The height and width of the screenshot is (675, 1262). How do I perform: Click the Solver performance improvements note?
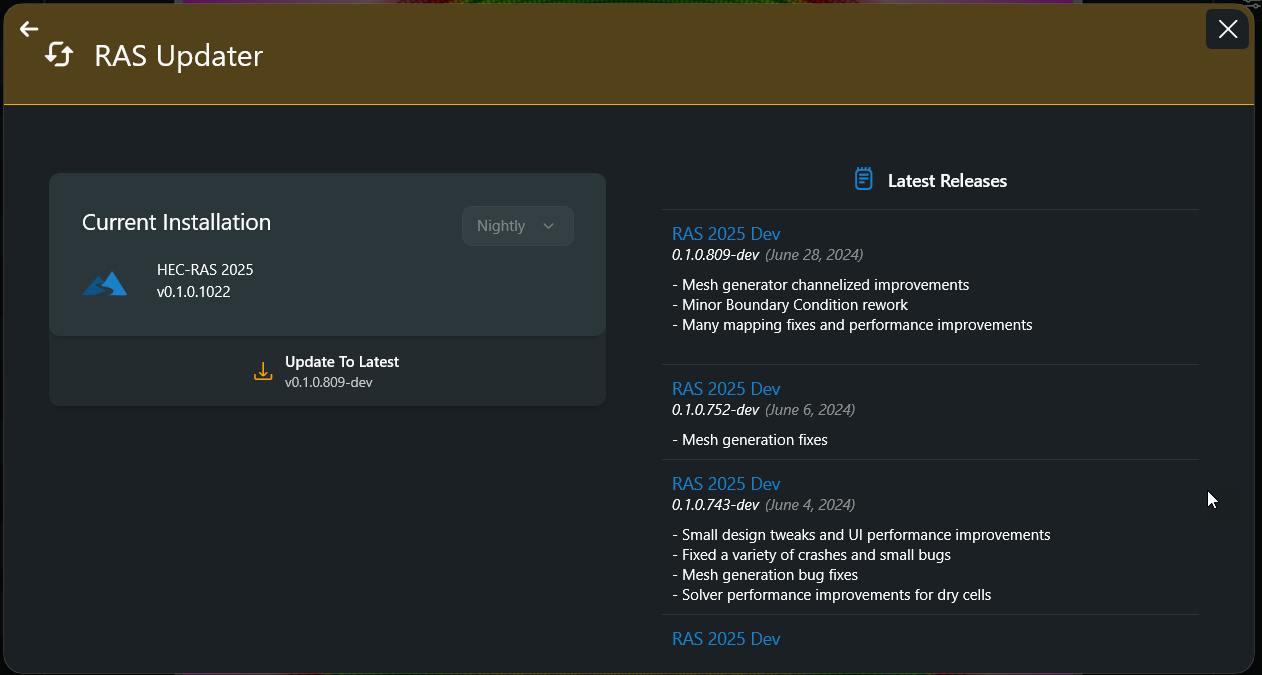click(x=836, y=595)
